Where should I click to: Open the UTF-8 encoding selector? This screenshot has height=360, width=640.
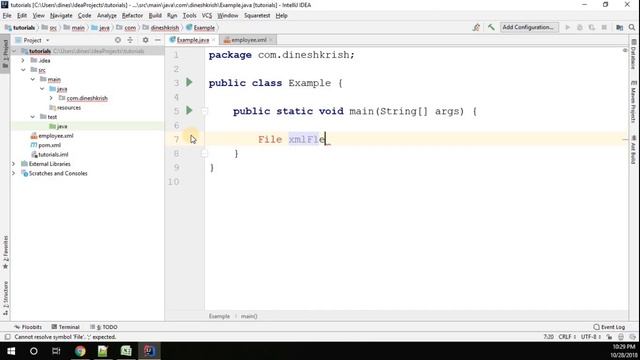coord(591,337)
